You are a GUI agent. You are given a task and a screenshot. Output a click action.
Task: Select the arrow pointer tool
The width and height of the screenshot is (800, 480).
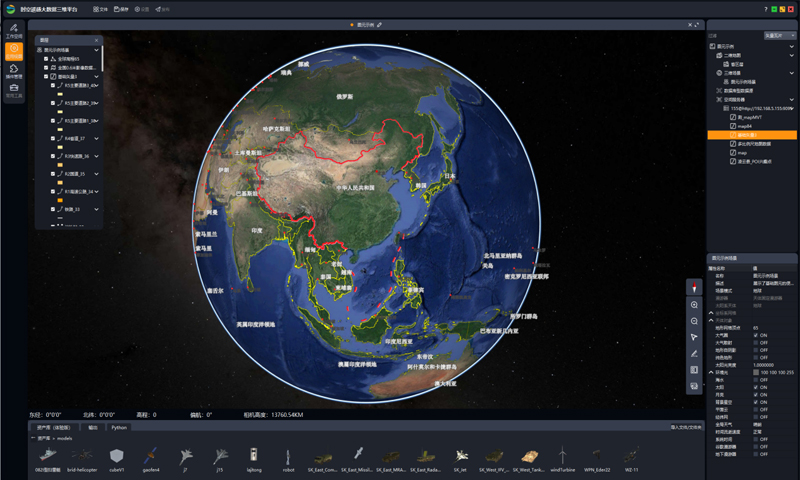[694, 337]
